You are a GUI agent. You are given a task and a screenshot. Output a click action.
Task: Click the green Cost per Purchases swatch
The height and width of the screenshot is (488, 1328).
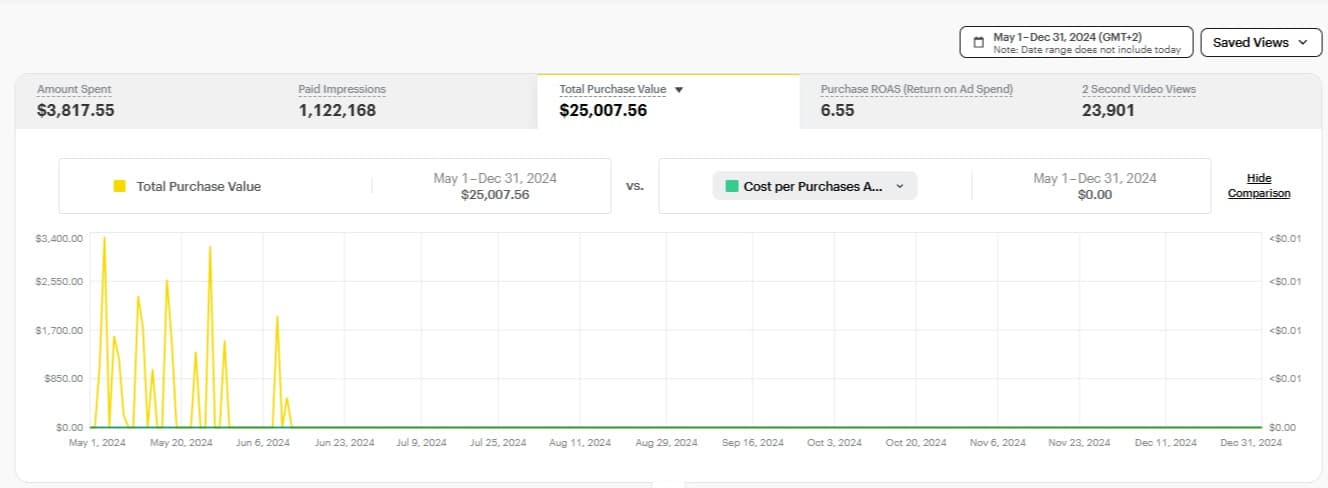[x=732, y=186]
